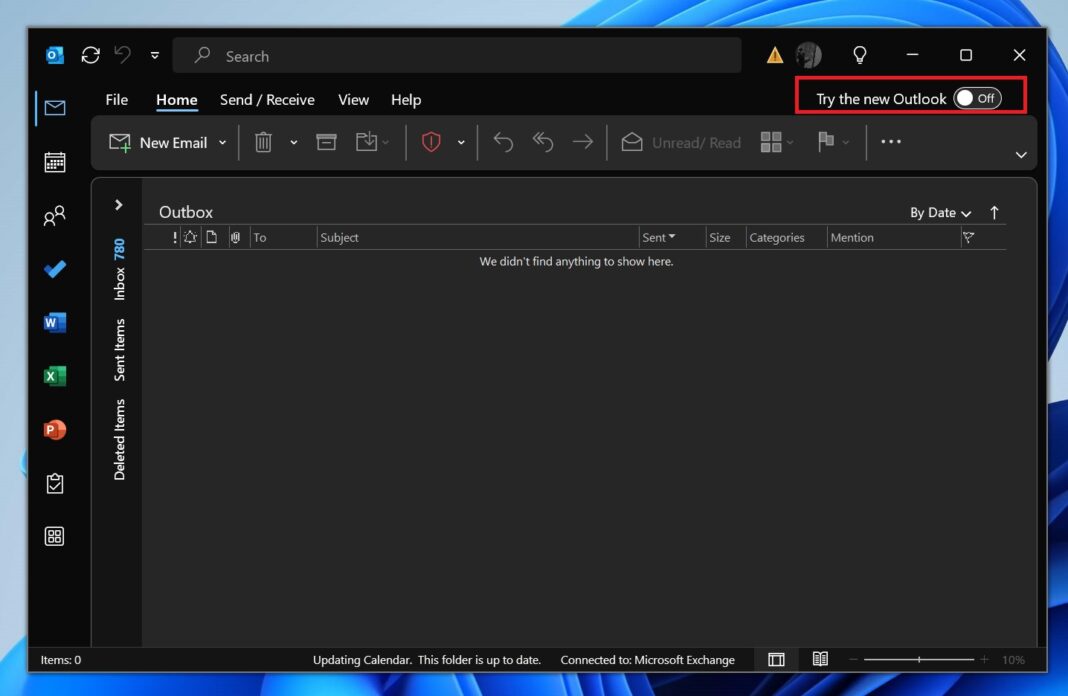Select the People icon in the sidebar
The width and height of the screenshot is (1068, 696).
pos(56,215)
